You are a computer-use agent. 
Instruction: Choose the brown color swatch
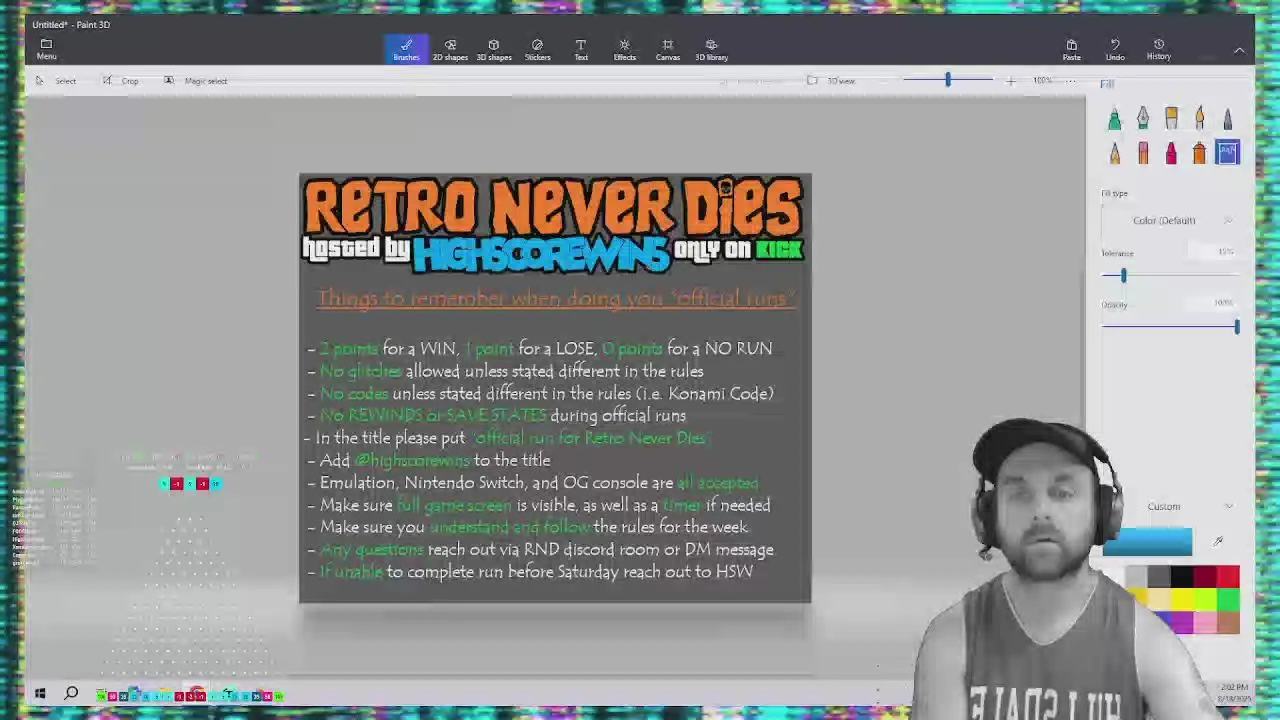[1228, 622]
